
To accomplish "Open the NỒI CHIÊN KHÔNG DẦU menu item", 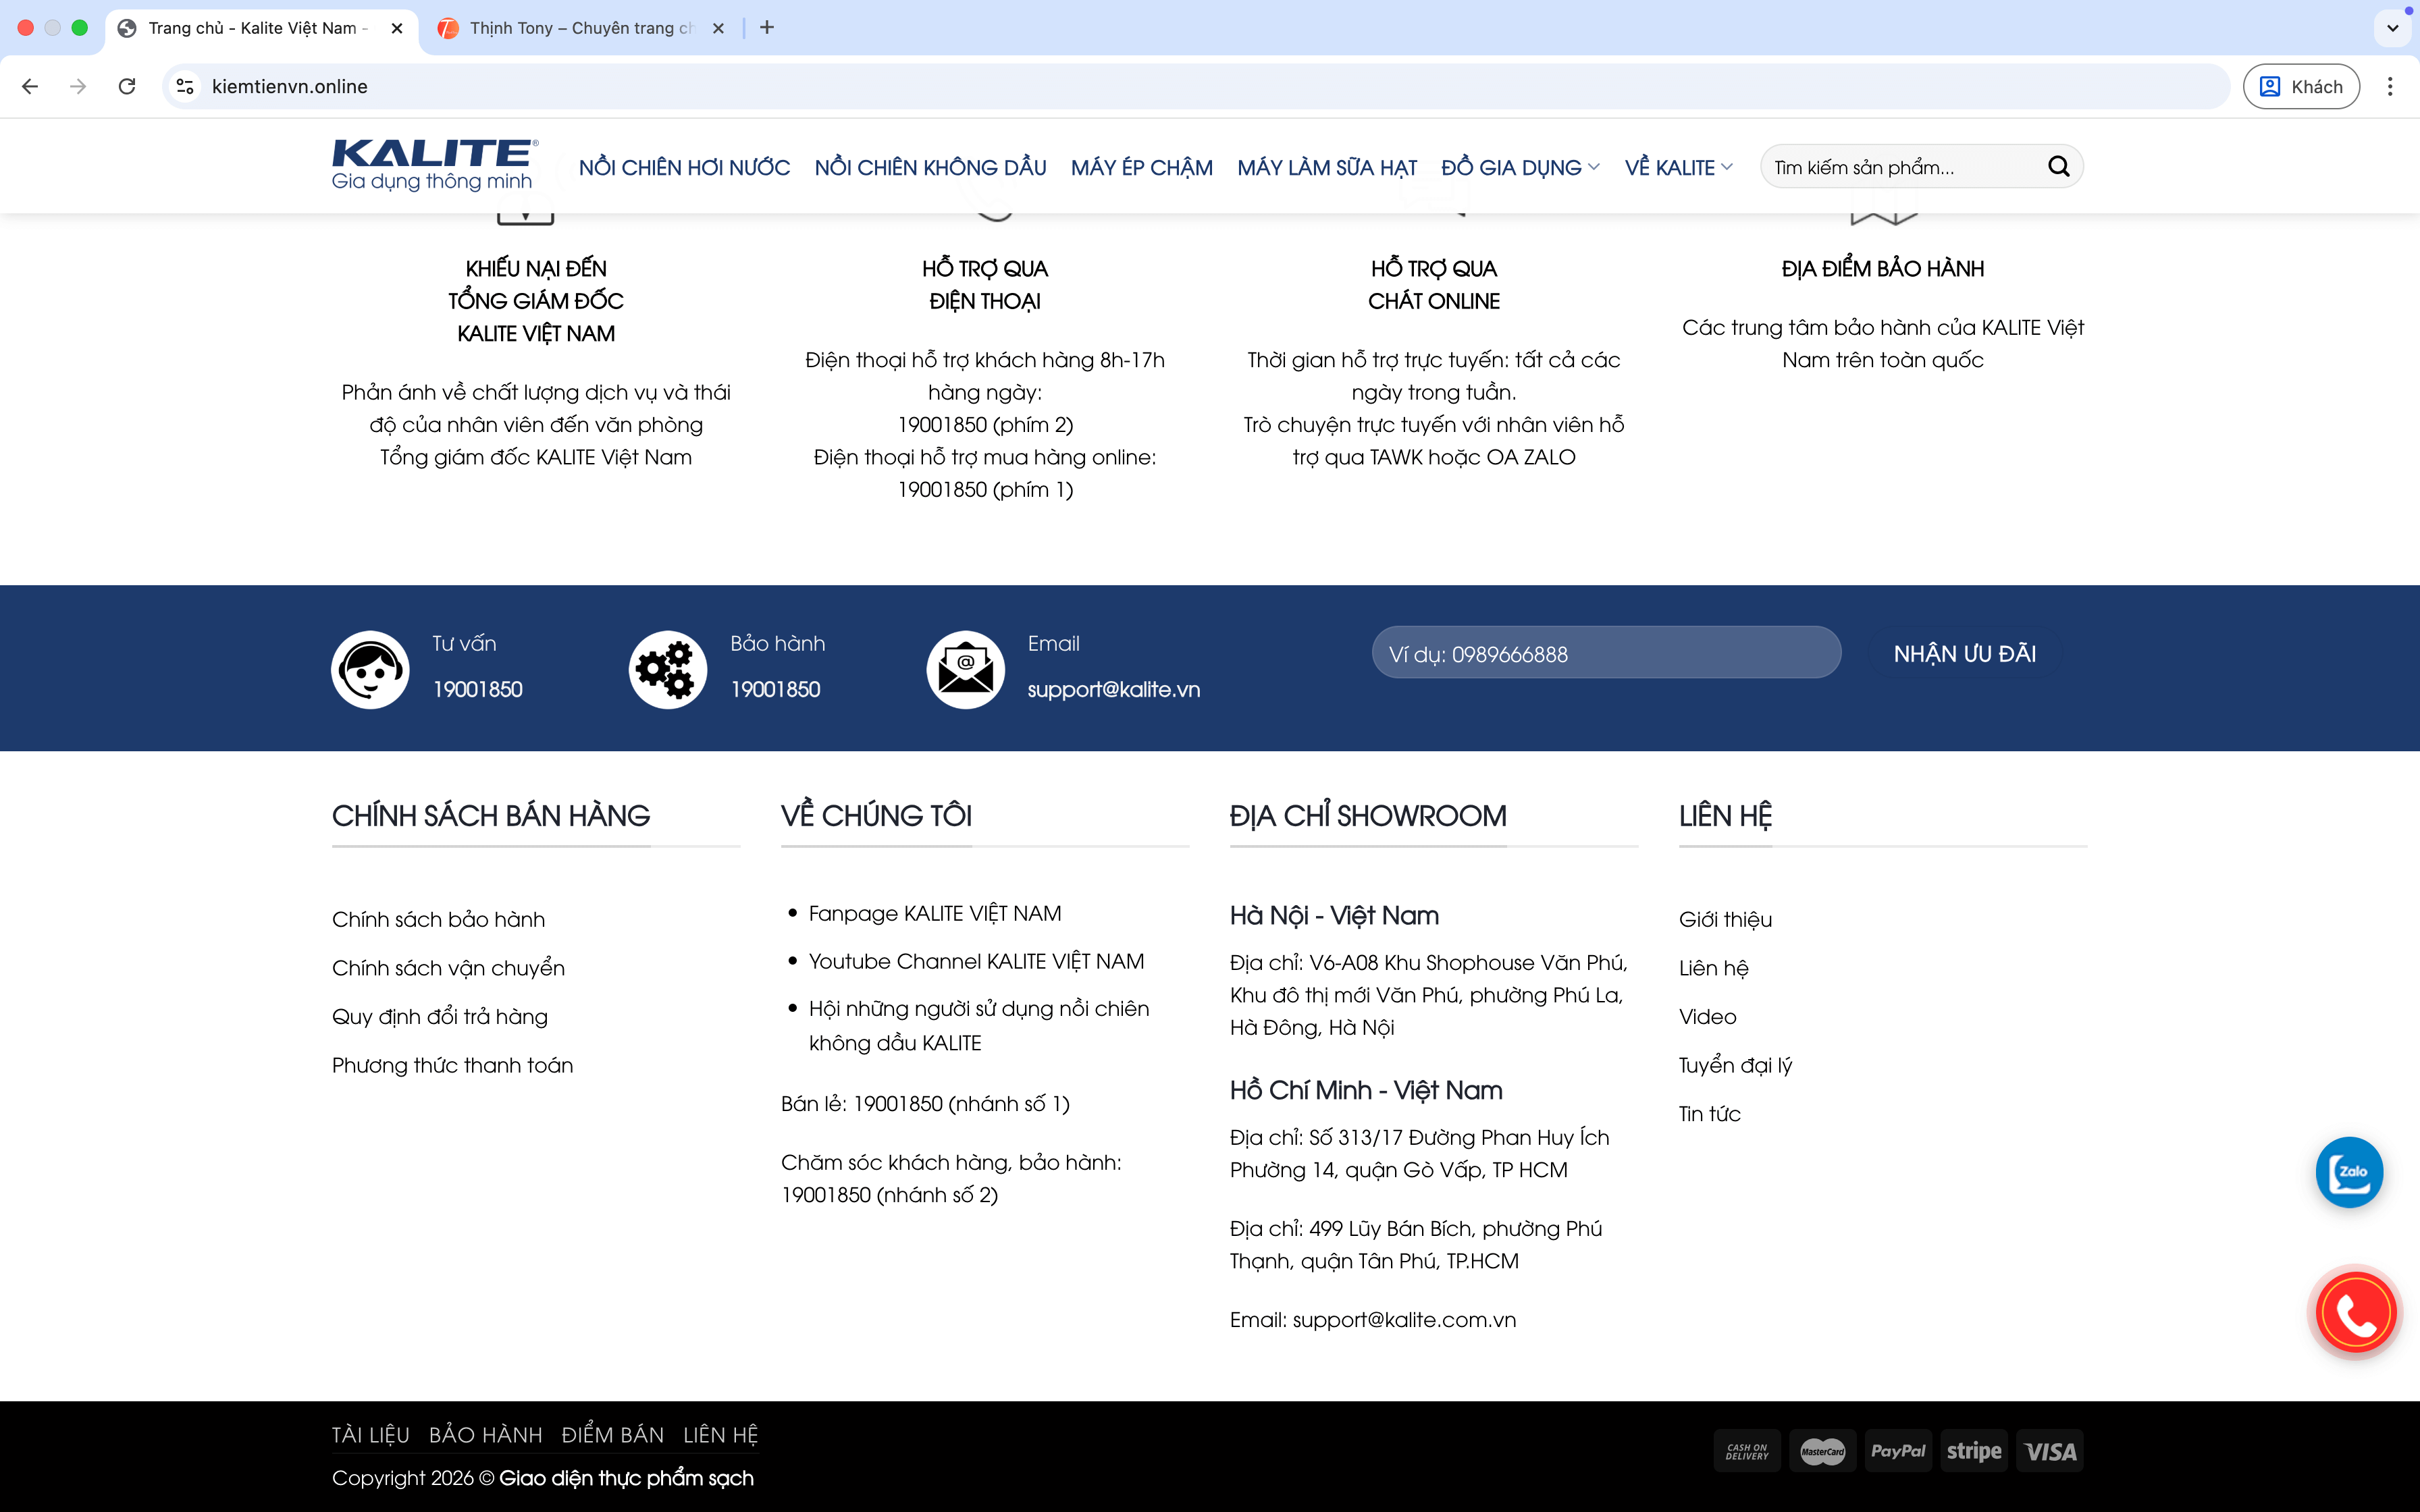I will coord(930,168).
